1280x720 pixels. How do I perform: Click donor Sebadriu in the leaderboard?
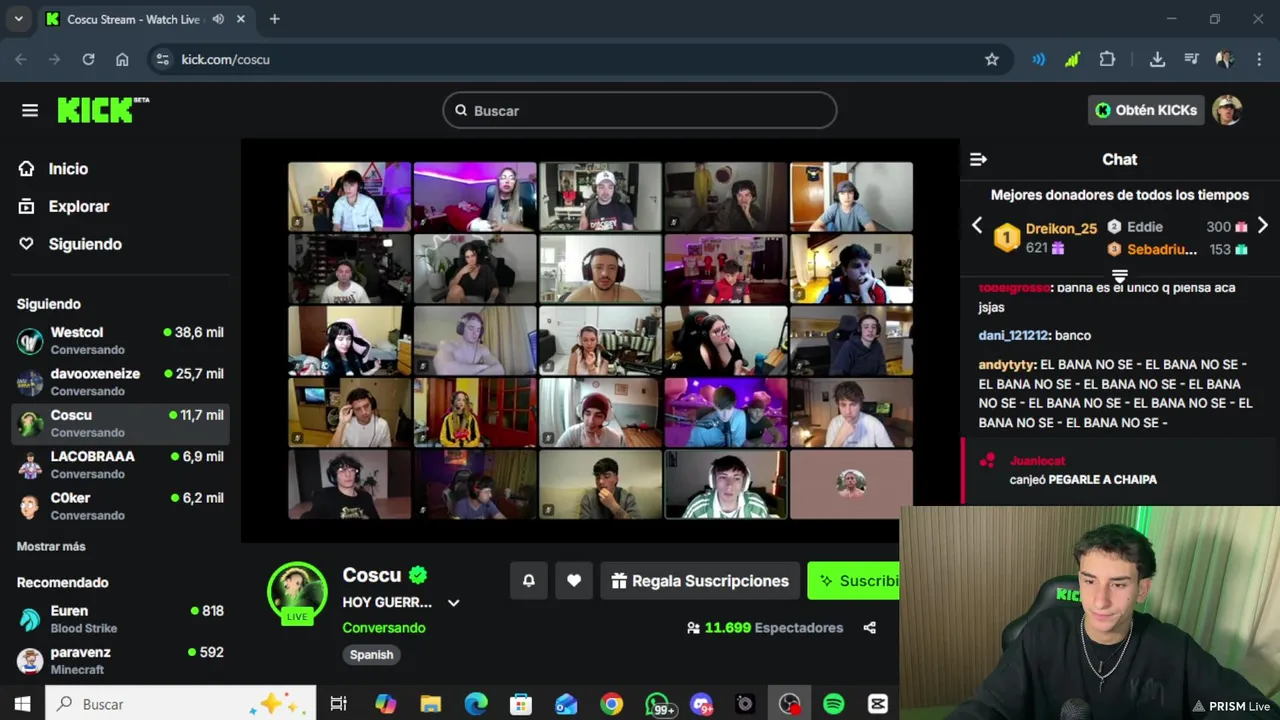click(1161, 249)
